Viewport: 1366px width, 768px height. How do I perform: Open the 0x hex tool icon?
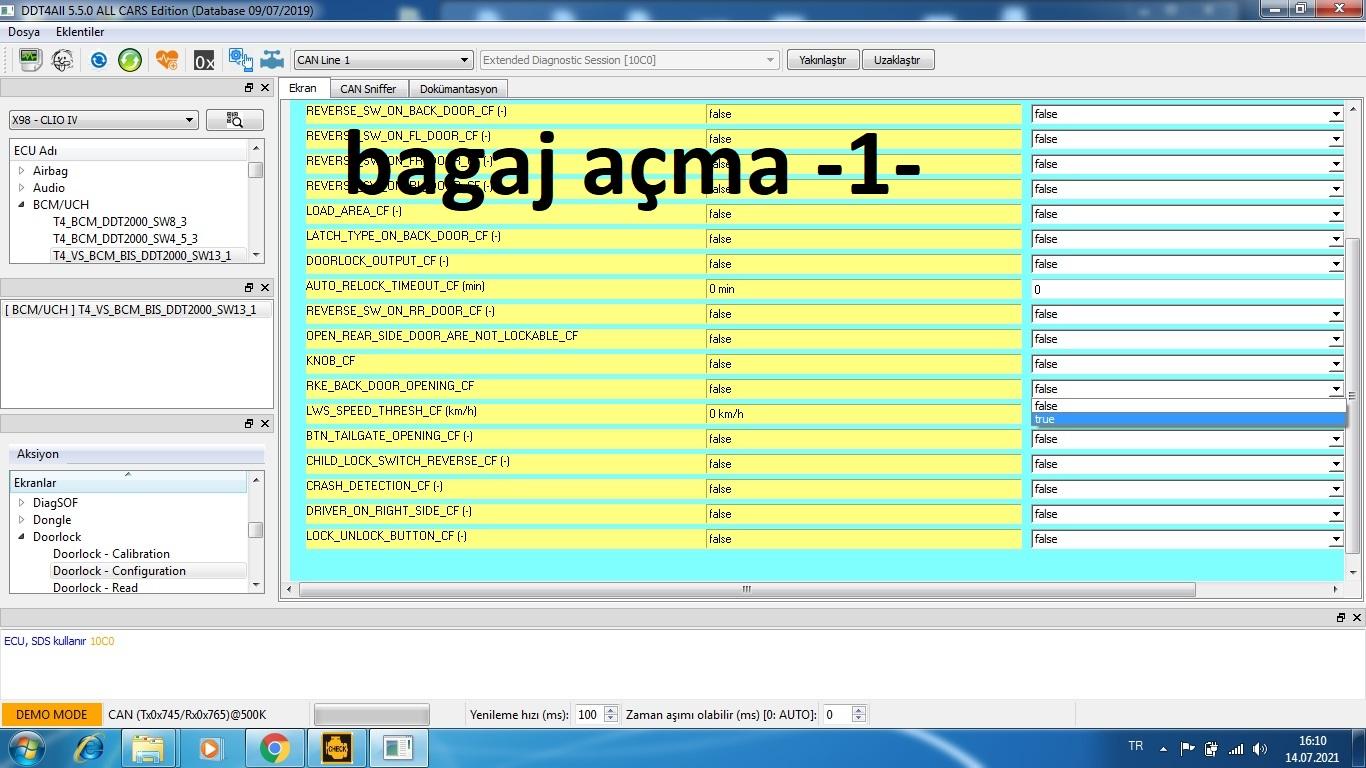(x=204, y=61)
